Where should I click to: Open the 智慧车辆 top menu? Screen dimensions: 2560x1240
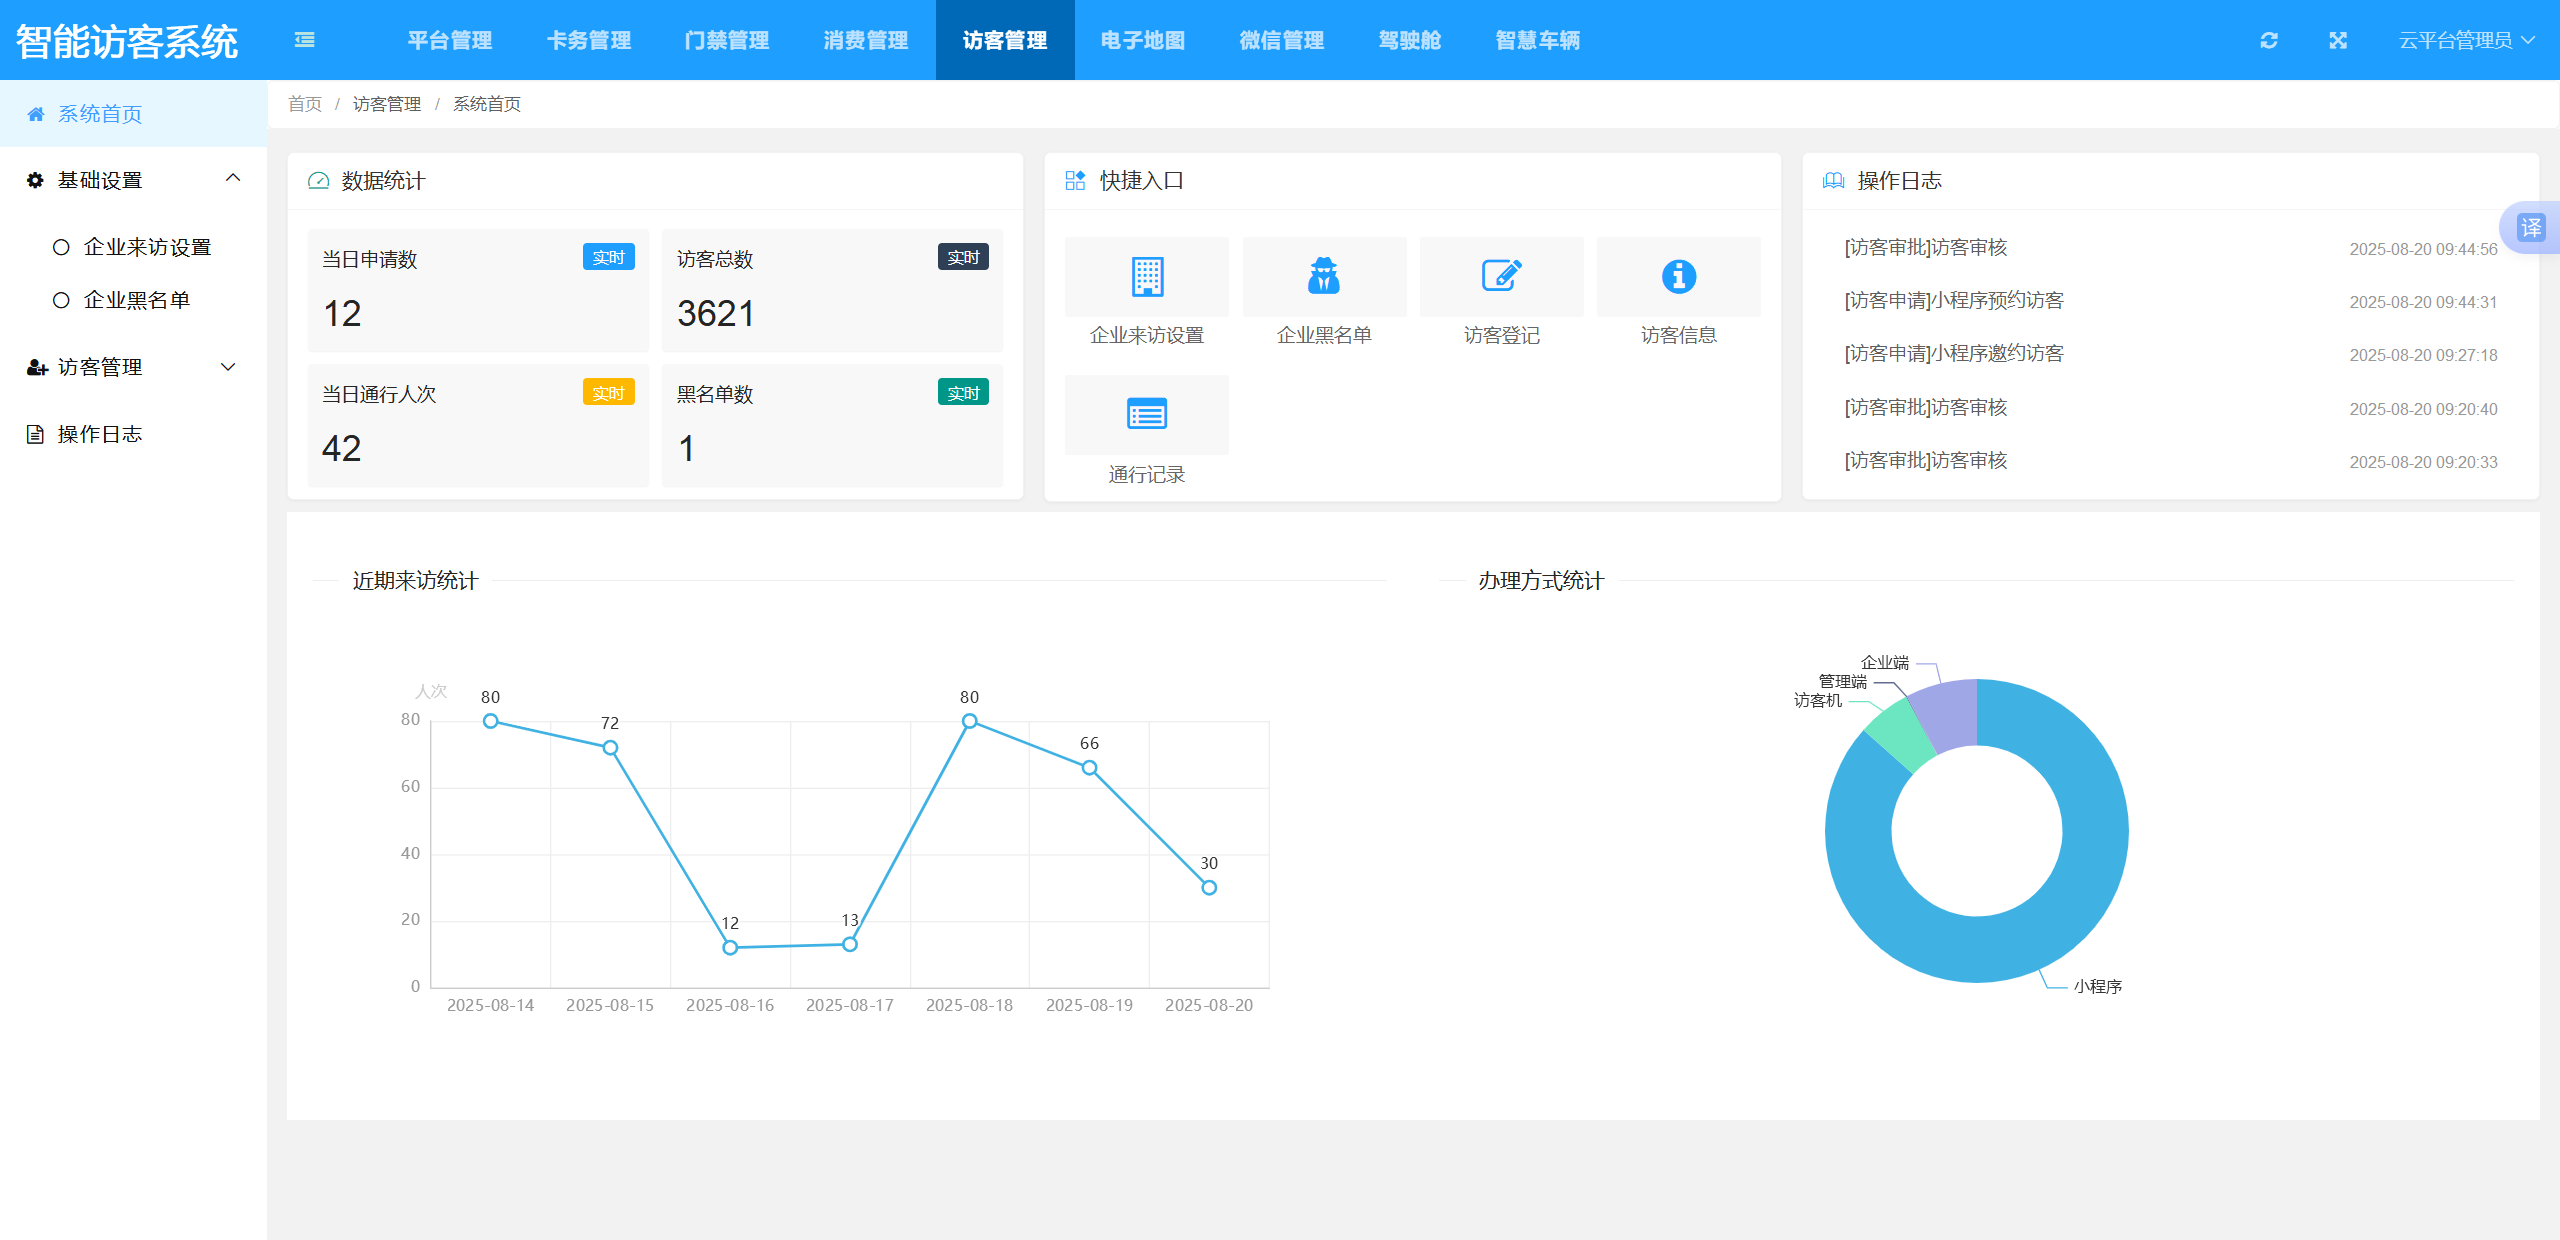tap(1538, 40)
